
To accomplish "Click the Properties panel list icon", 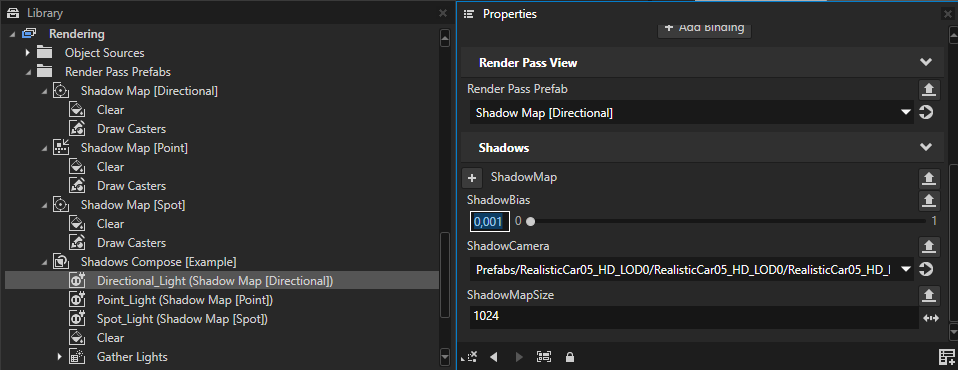I will coord(469,13).
